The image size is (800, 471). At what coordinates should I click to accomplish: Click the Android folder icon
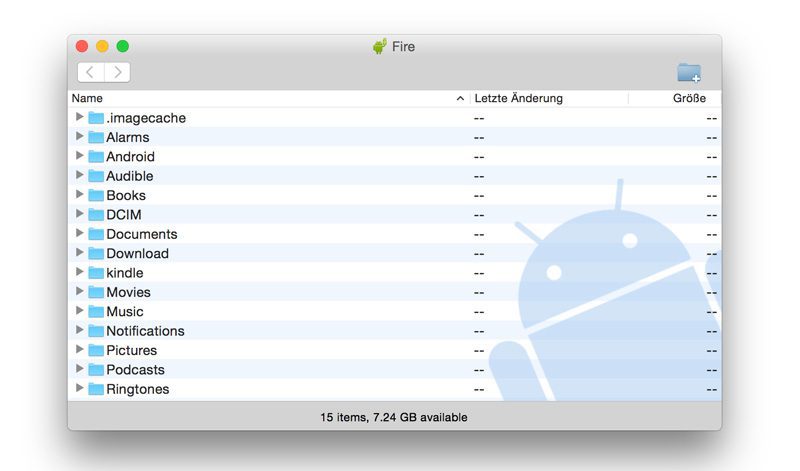point(96,157)
